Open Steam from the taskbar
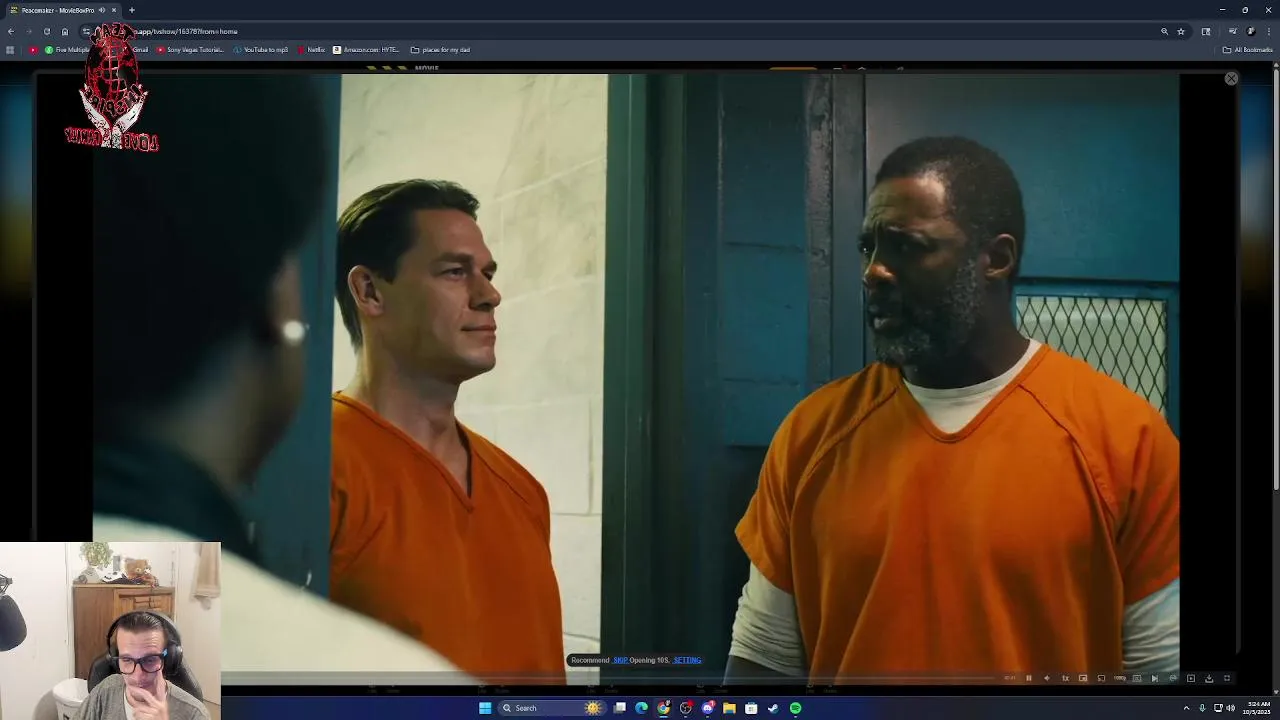 coord(773,708)
